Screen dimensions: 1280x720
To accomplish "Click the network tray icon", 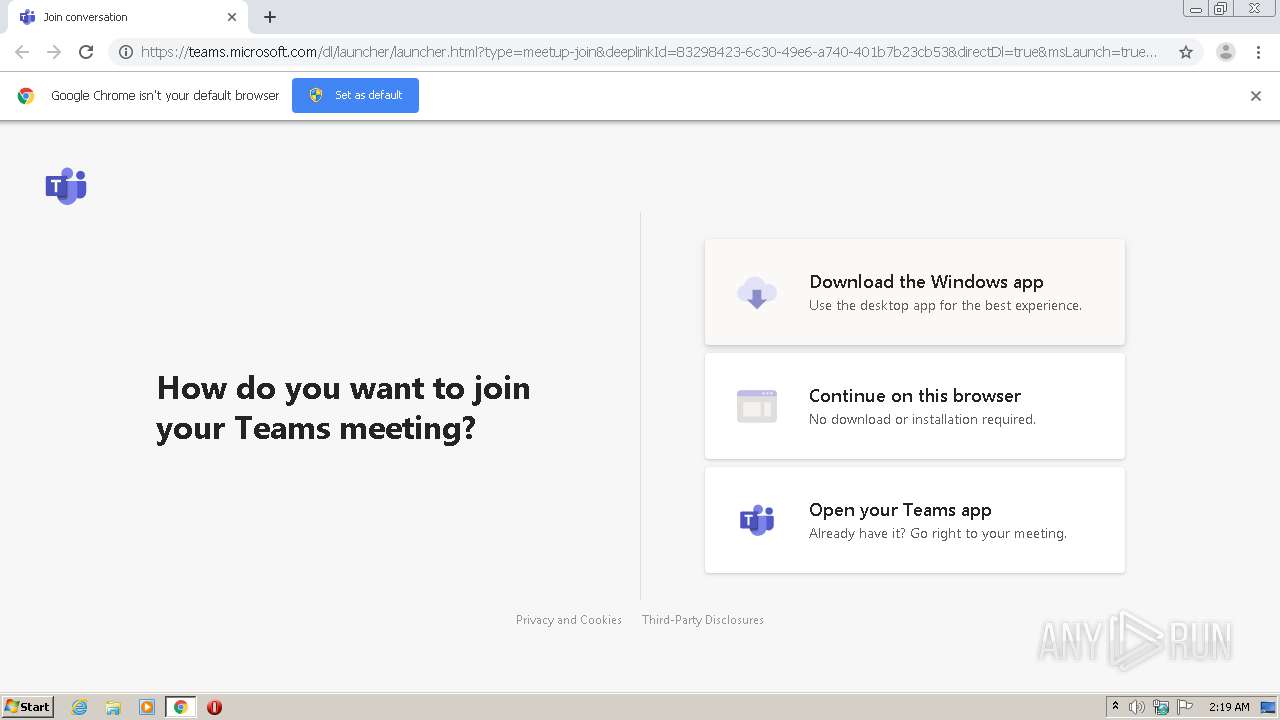I will coord(1161,707).
